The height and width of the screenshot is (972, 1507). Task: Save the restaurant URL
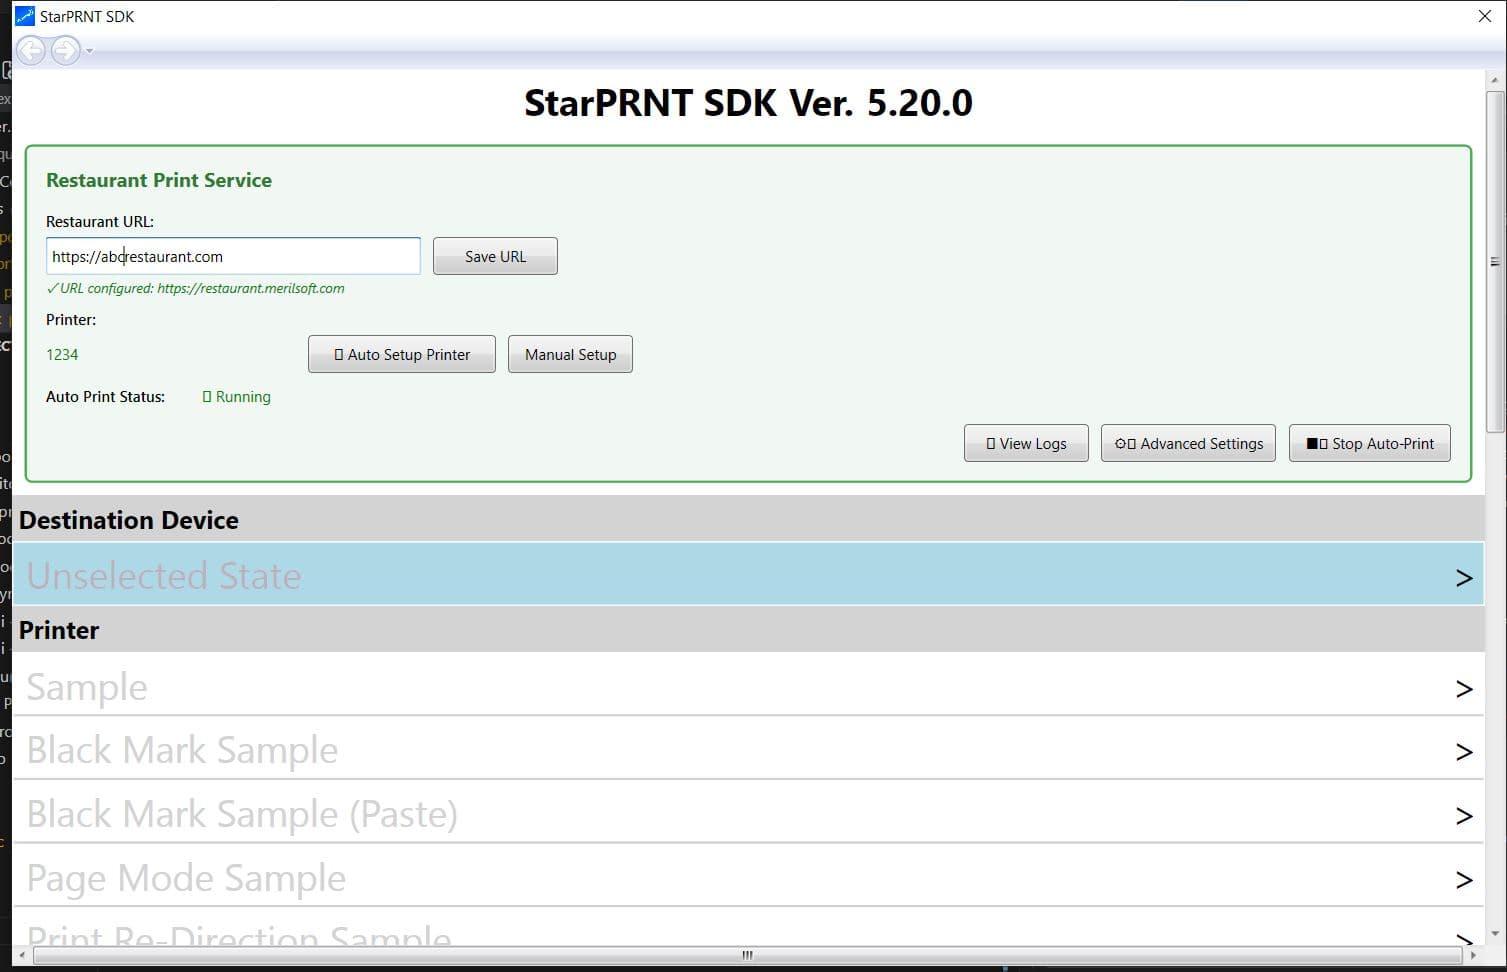[x=495, y=256]
